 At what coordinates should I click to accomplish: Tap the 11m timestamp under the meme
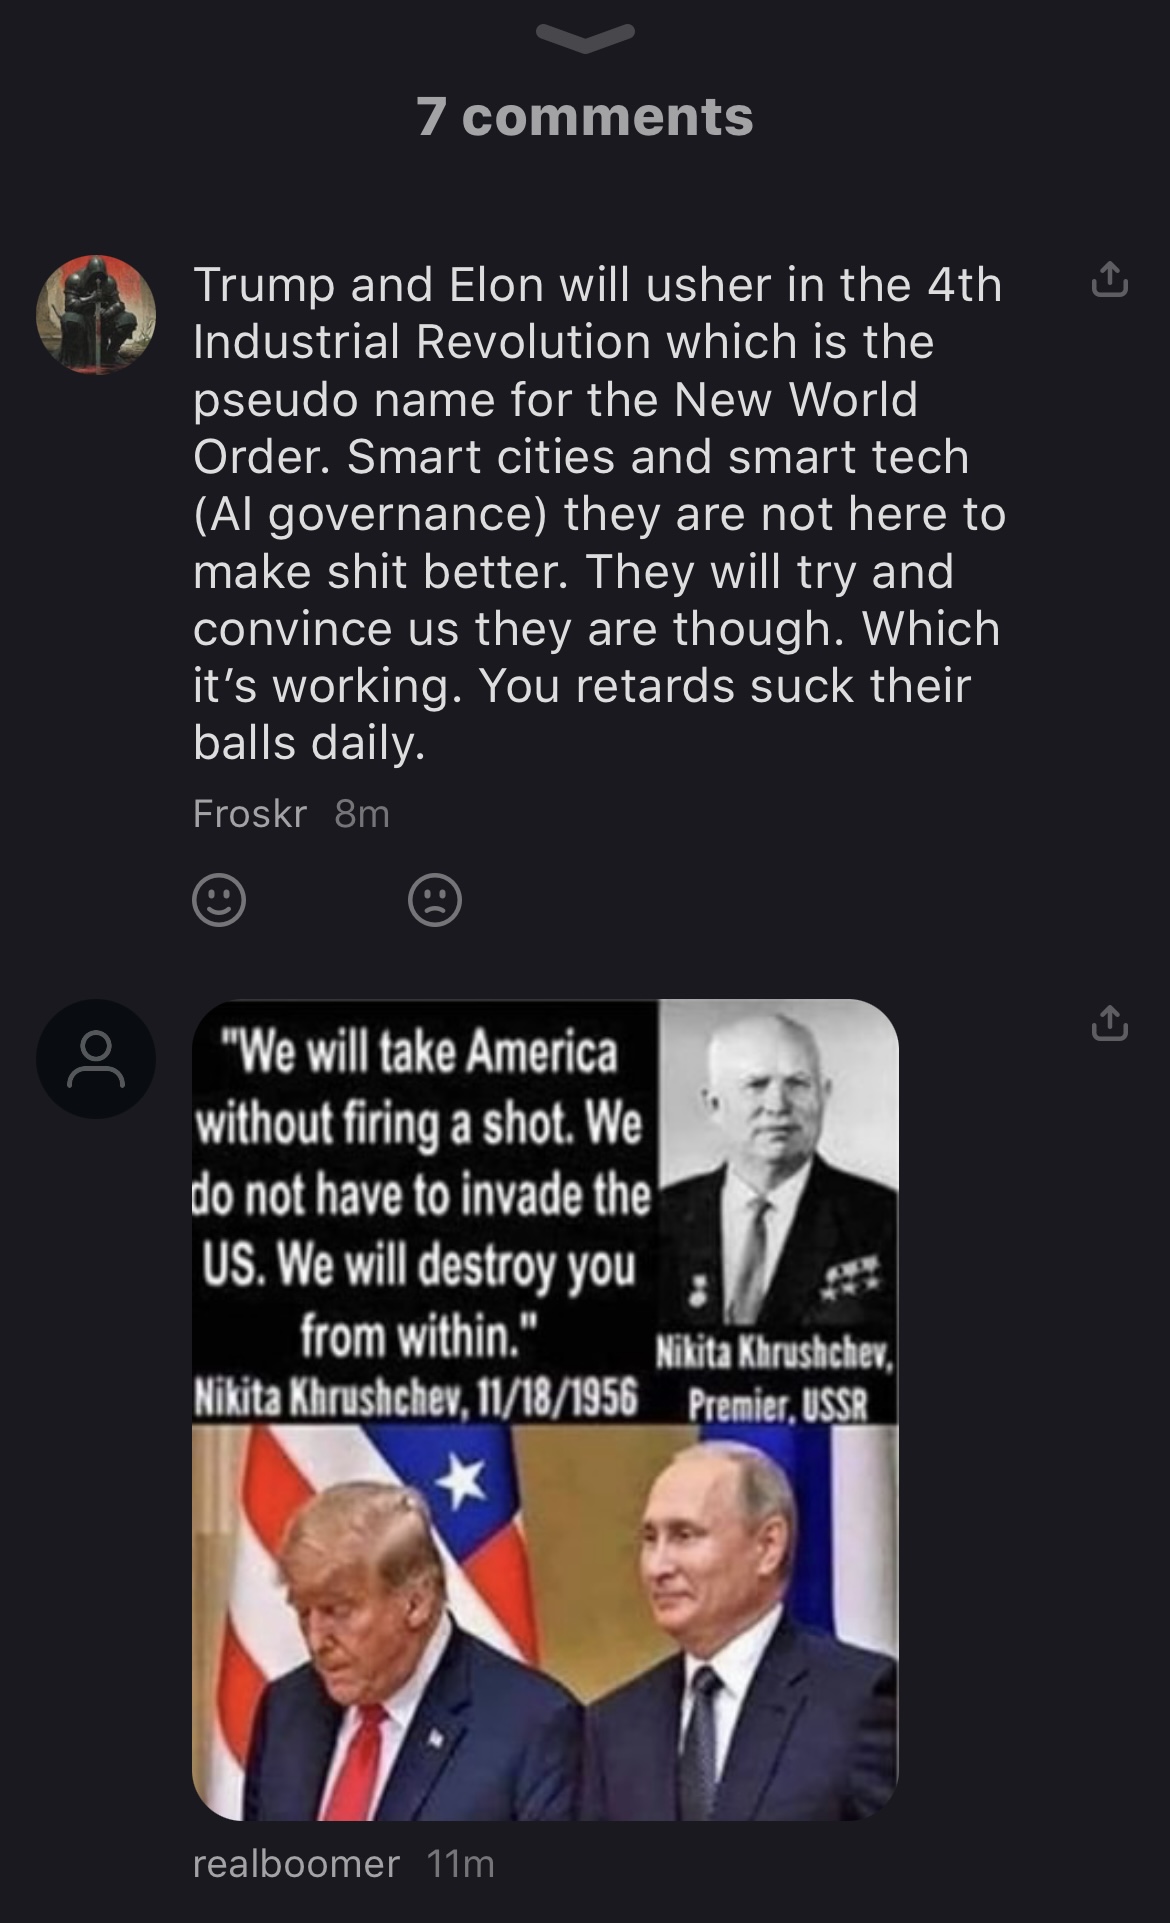pos(460,1864)
